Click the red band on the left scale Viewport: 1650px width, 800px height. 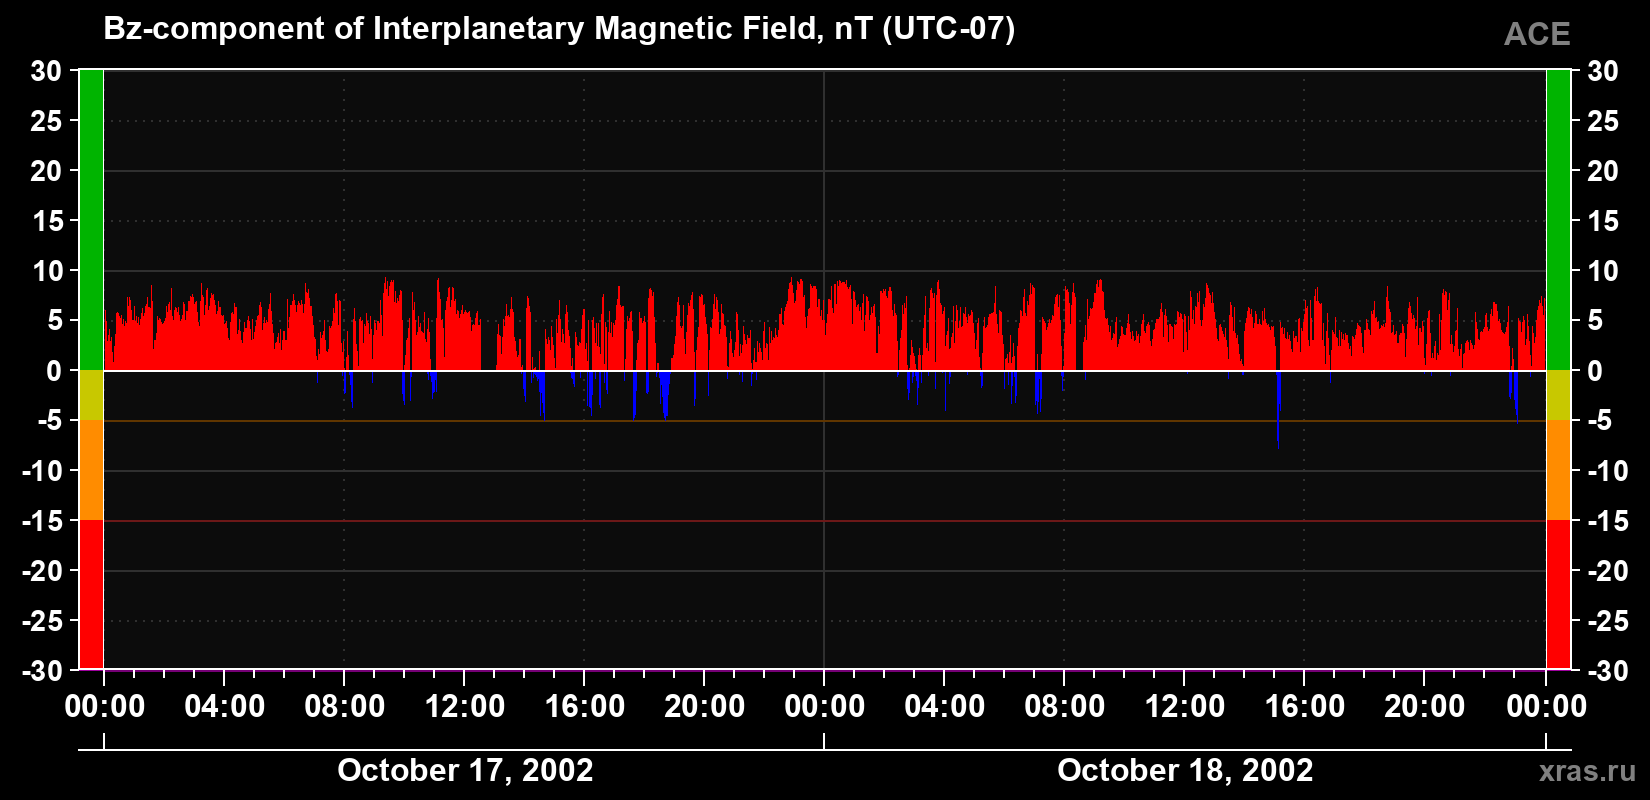click(91, 594)
